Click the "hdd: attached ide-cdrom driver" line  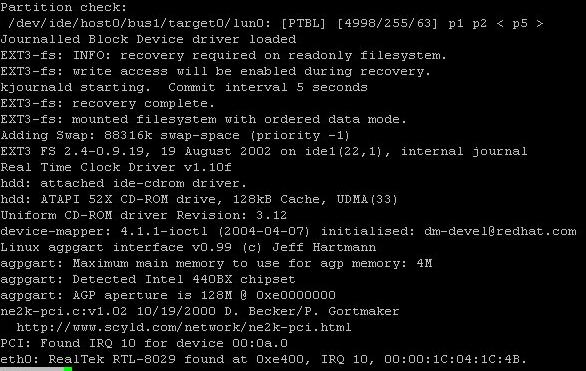tap(124, 183)
